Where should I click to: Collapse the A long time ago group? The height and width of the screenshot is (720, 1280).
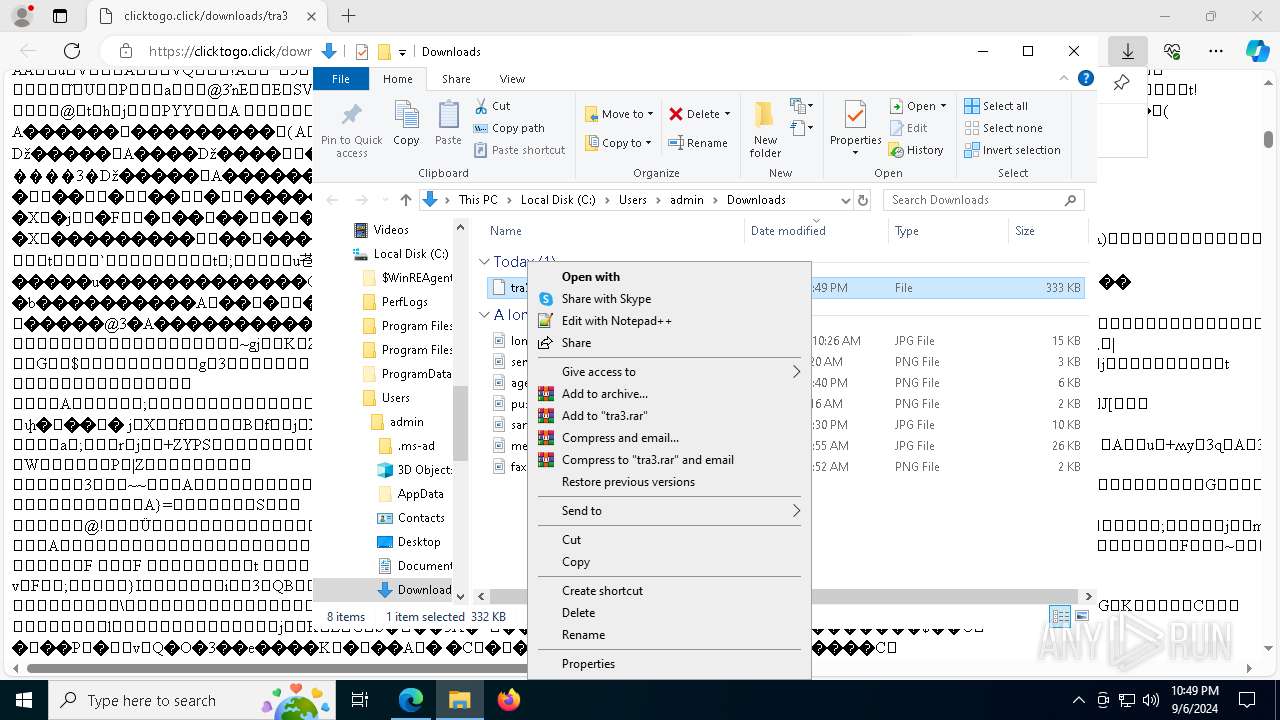[x=485, y=314]
